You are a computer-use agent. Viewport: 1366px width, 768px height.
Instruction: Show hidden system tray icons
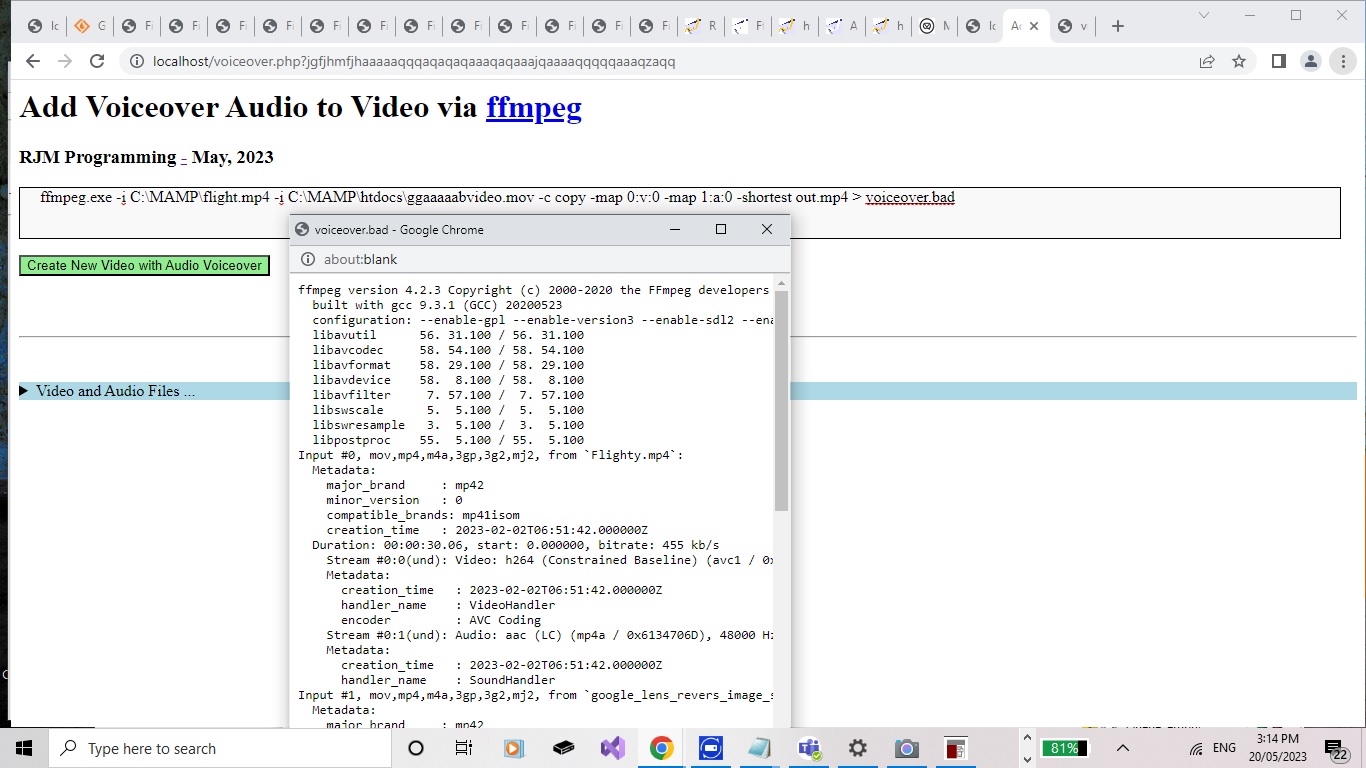(1122, 748)
